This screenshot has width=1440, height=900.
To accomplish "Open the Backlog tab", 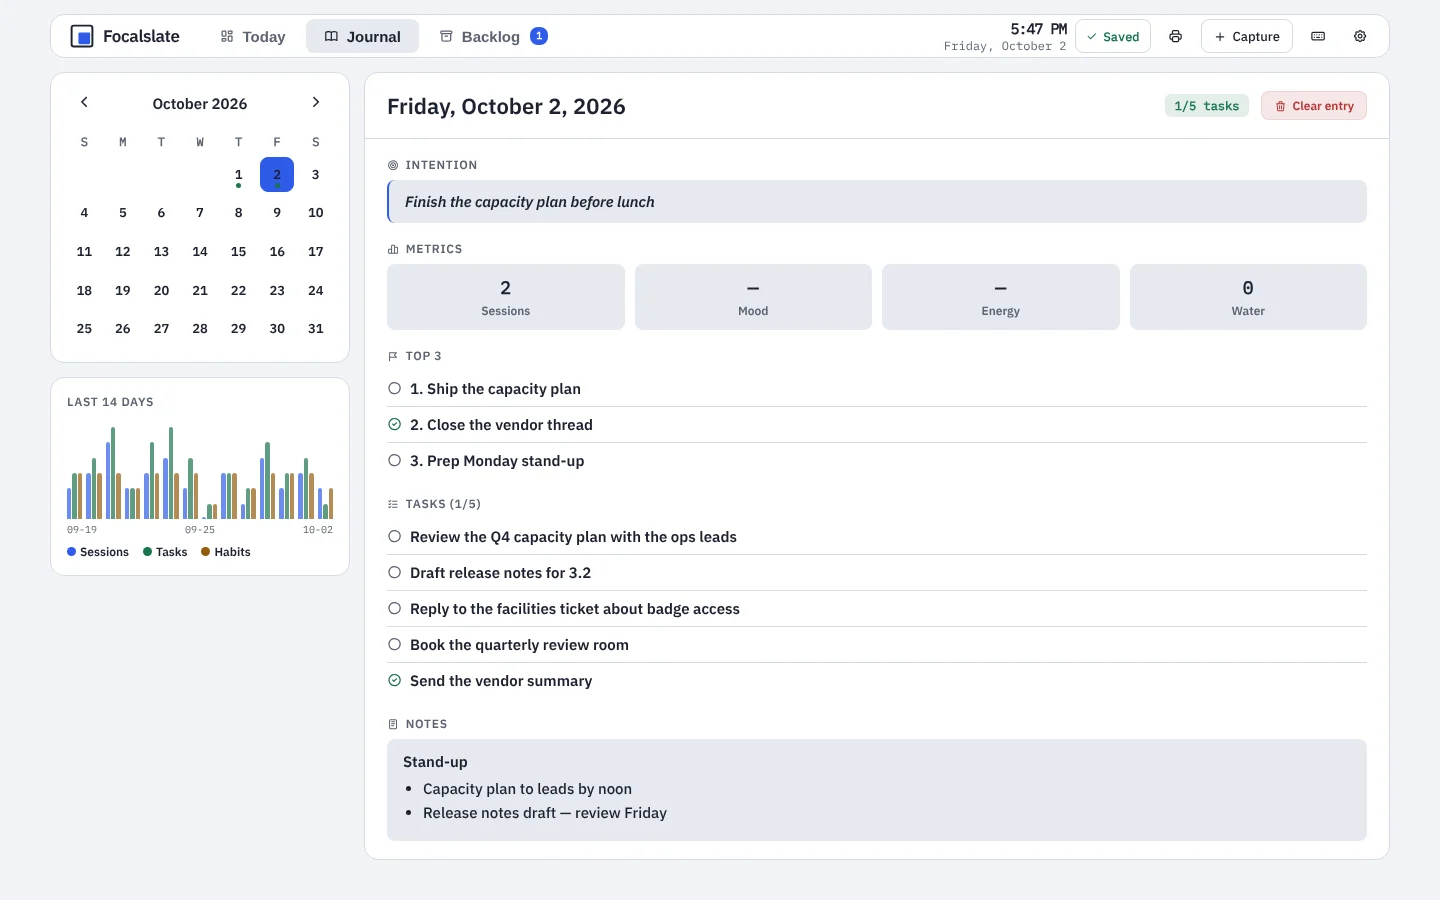I will (x=493, y=37).
